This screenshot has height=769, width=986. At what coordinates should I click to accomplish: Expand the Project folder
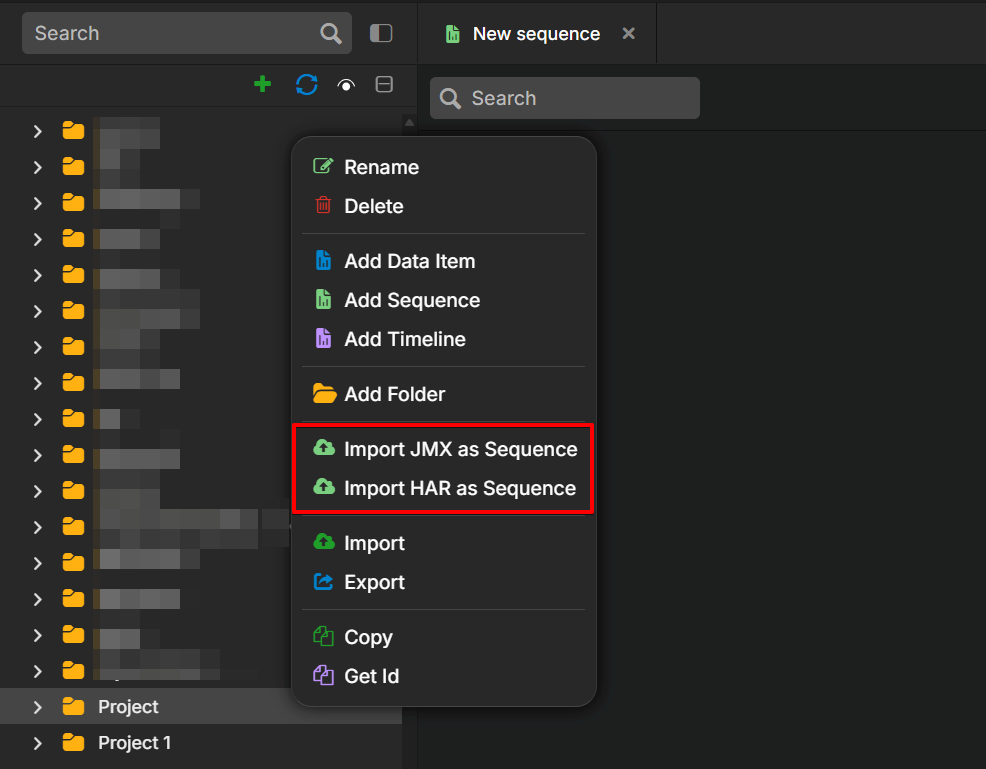(38, 707)
